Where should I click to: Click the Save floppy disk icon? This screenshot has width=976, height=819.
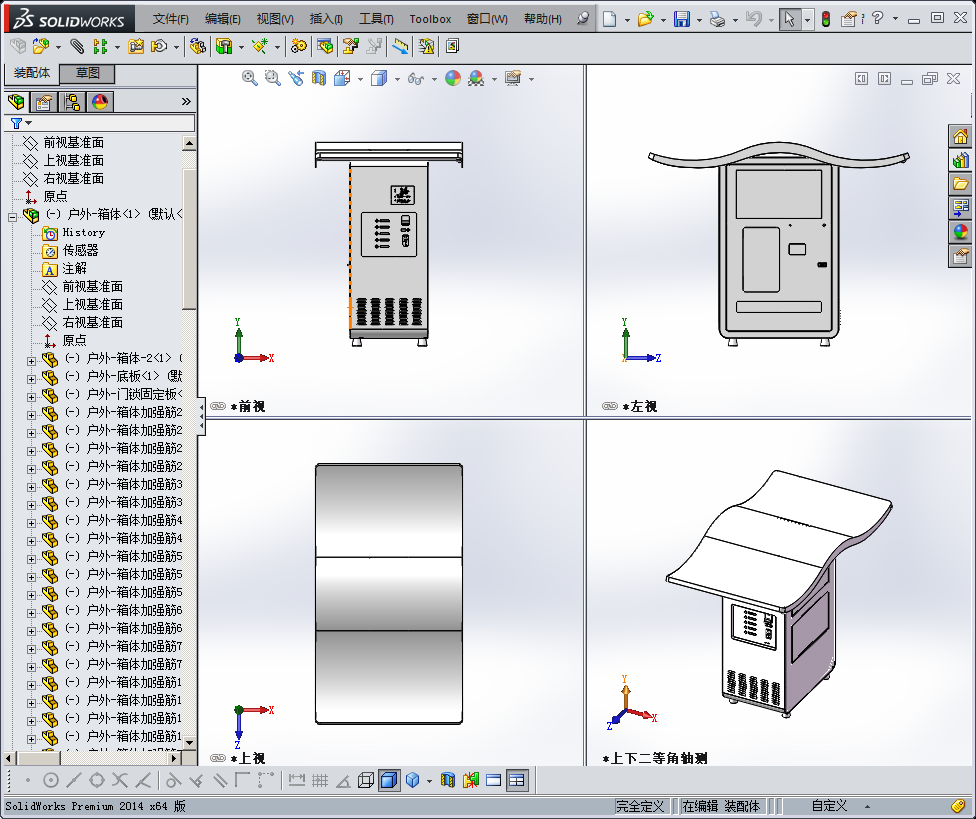point(682,19)
